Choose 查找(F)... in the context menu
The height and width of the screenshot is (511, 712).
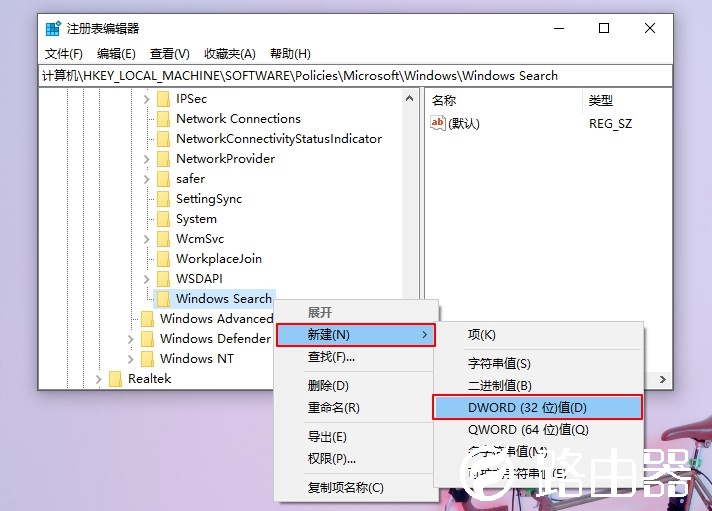pos(356,357)
